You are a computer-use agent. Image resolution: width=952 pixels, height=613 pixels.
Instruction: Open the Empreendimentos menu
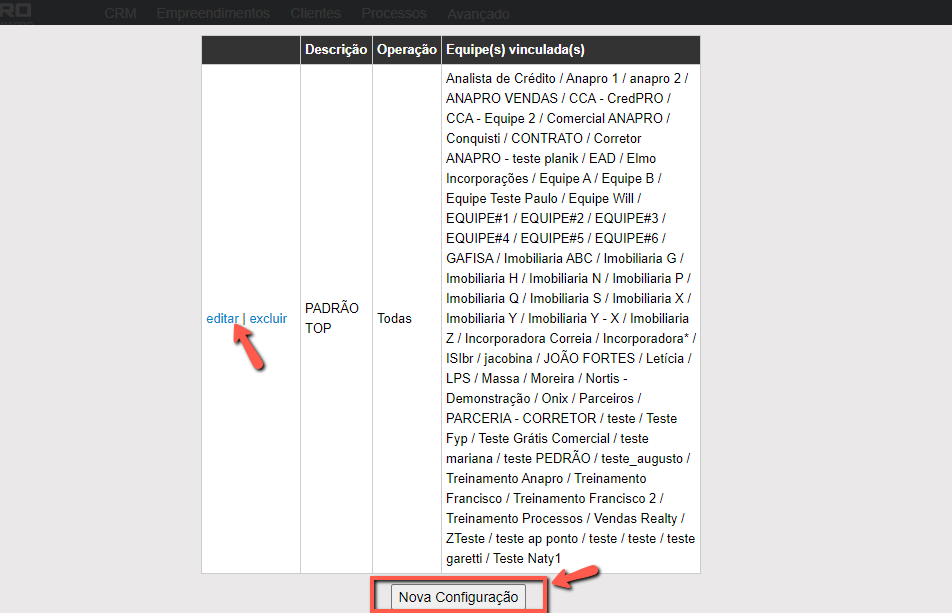[213, 14]
